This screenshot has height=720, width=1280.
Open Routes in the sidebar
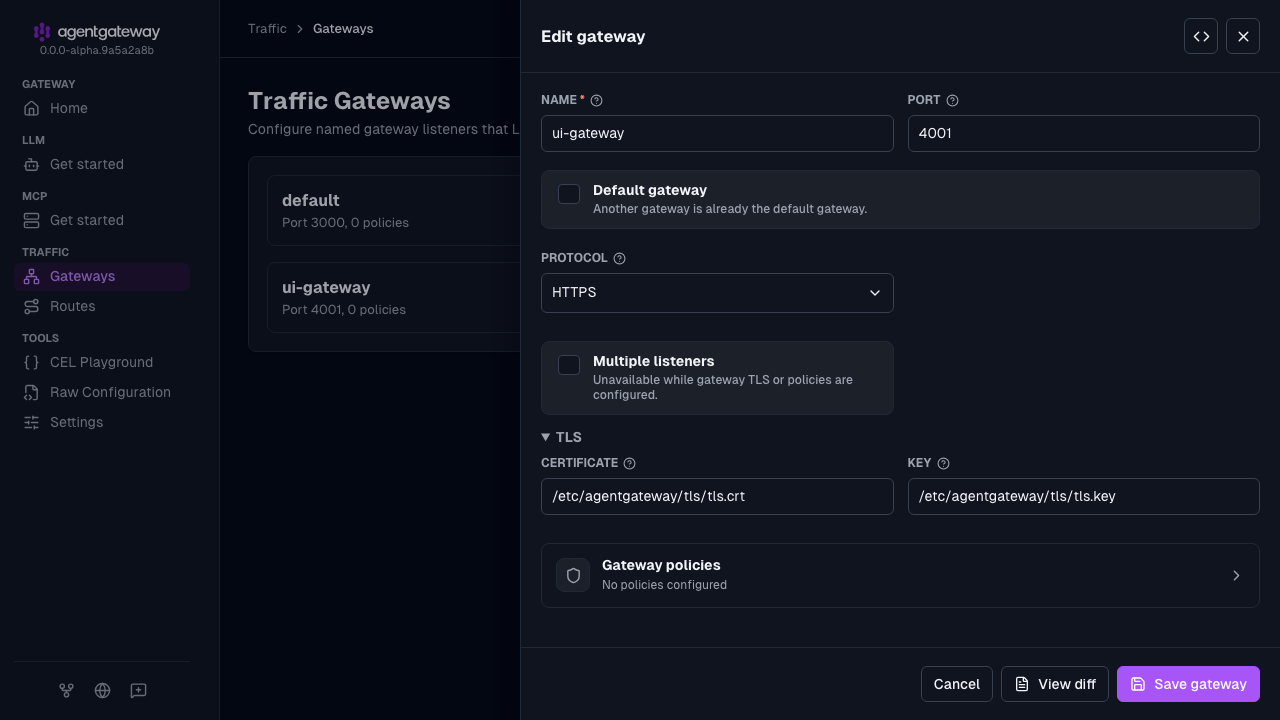102,306
